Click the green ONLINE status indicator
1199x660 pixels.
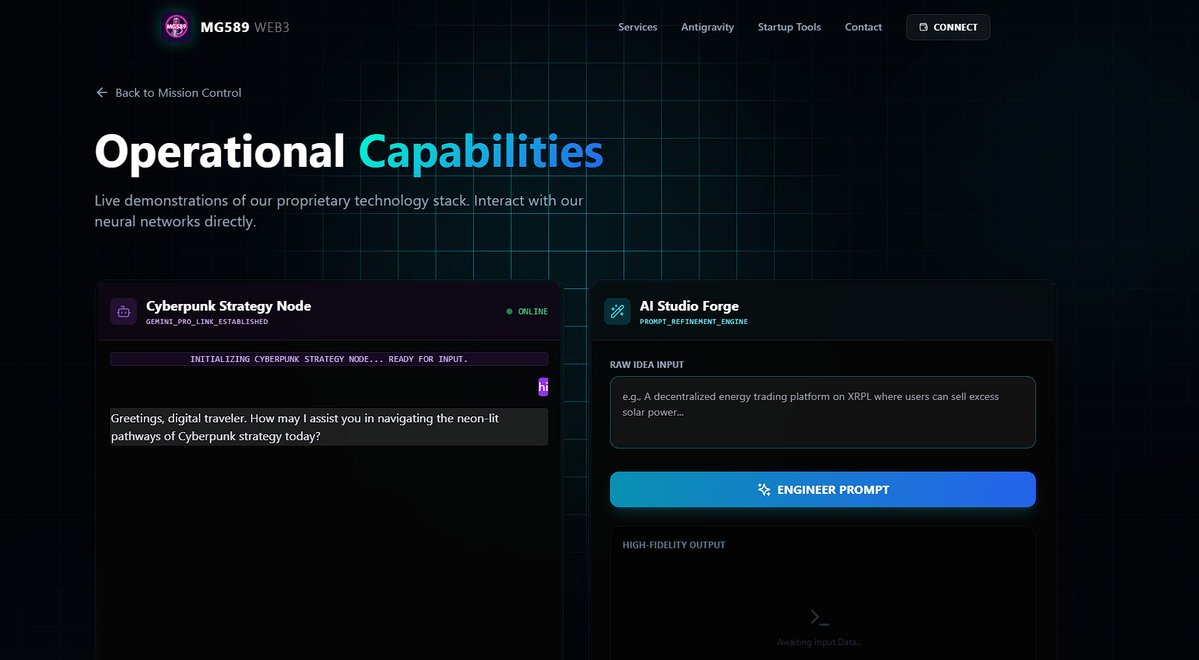tap(527, 312)
